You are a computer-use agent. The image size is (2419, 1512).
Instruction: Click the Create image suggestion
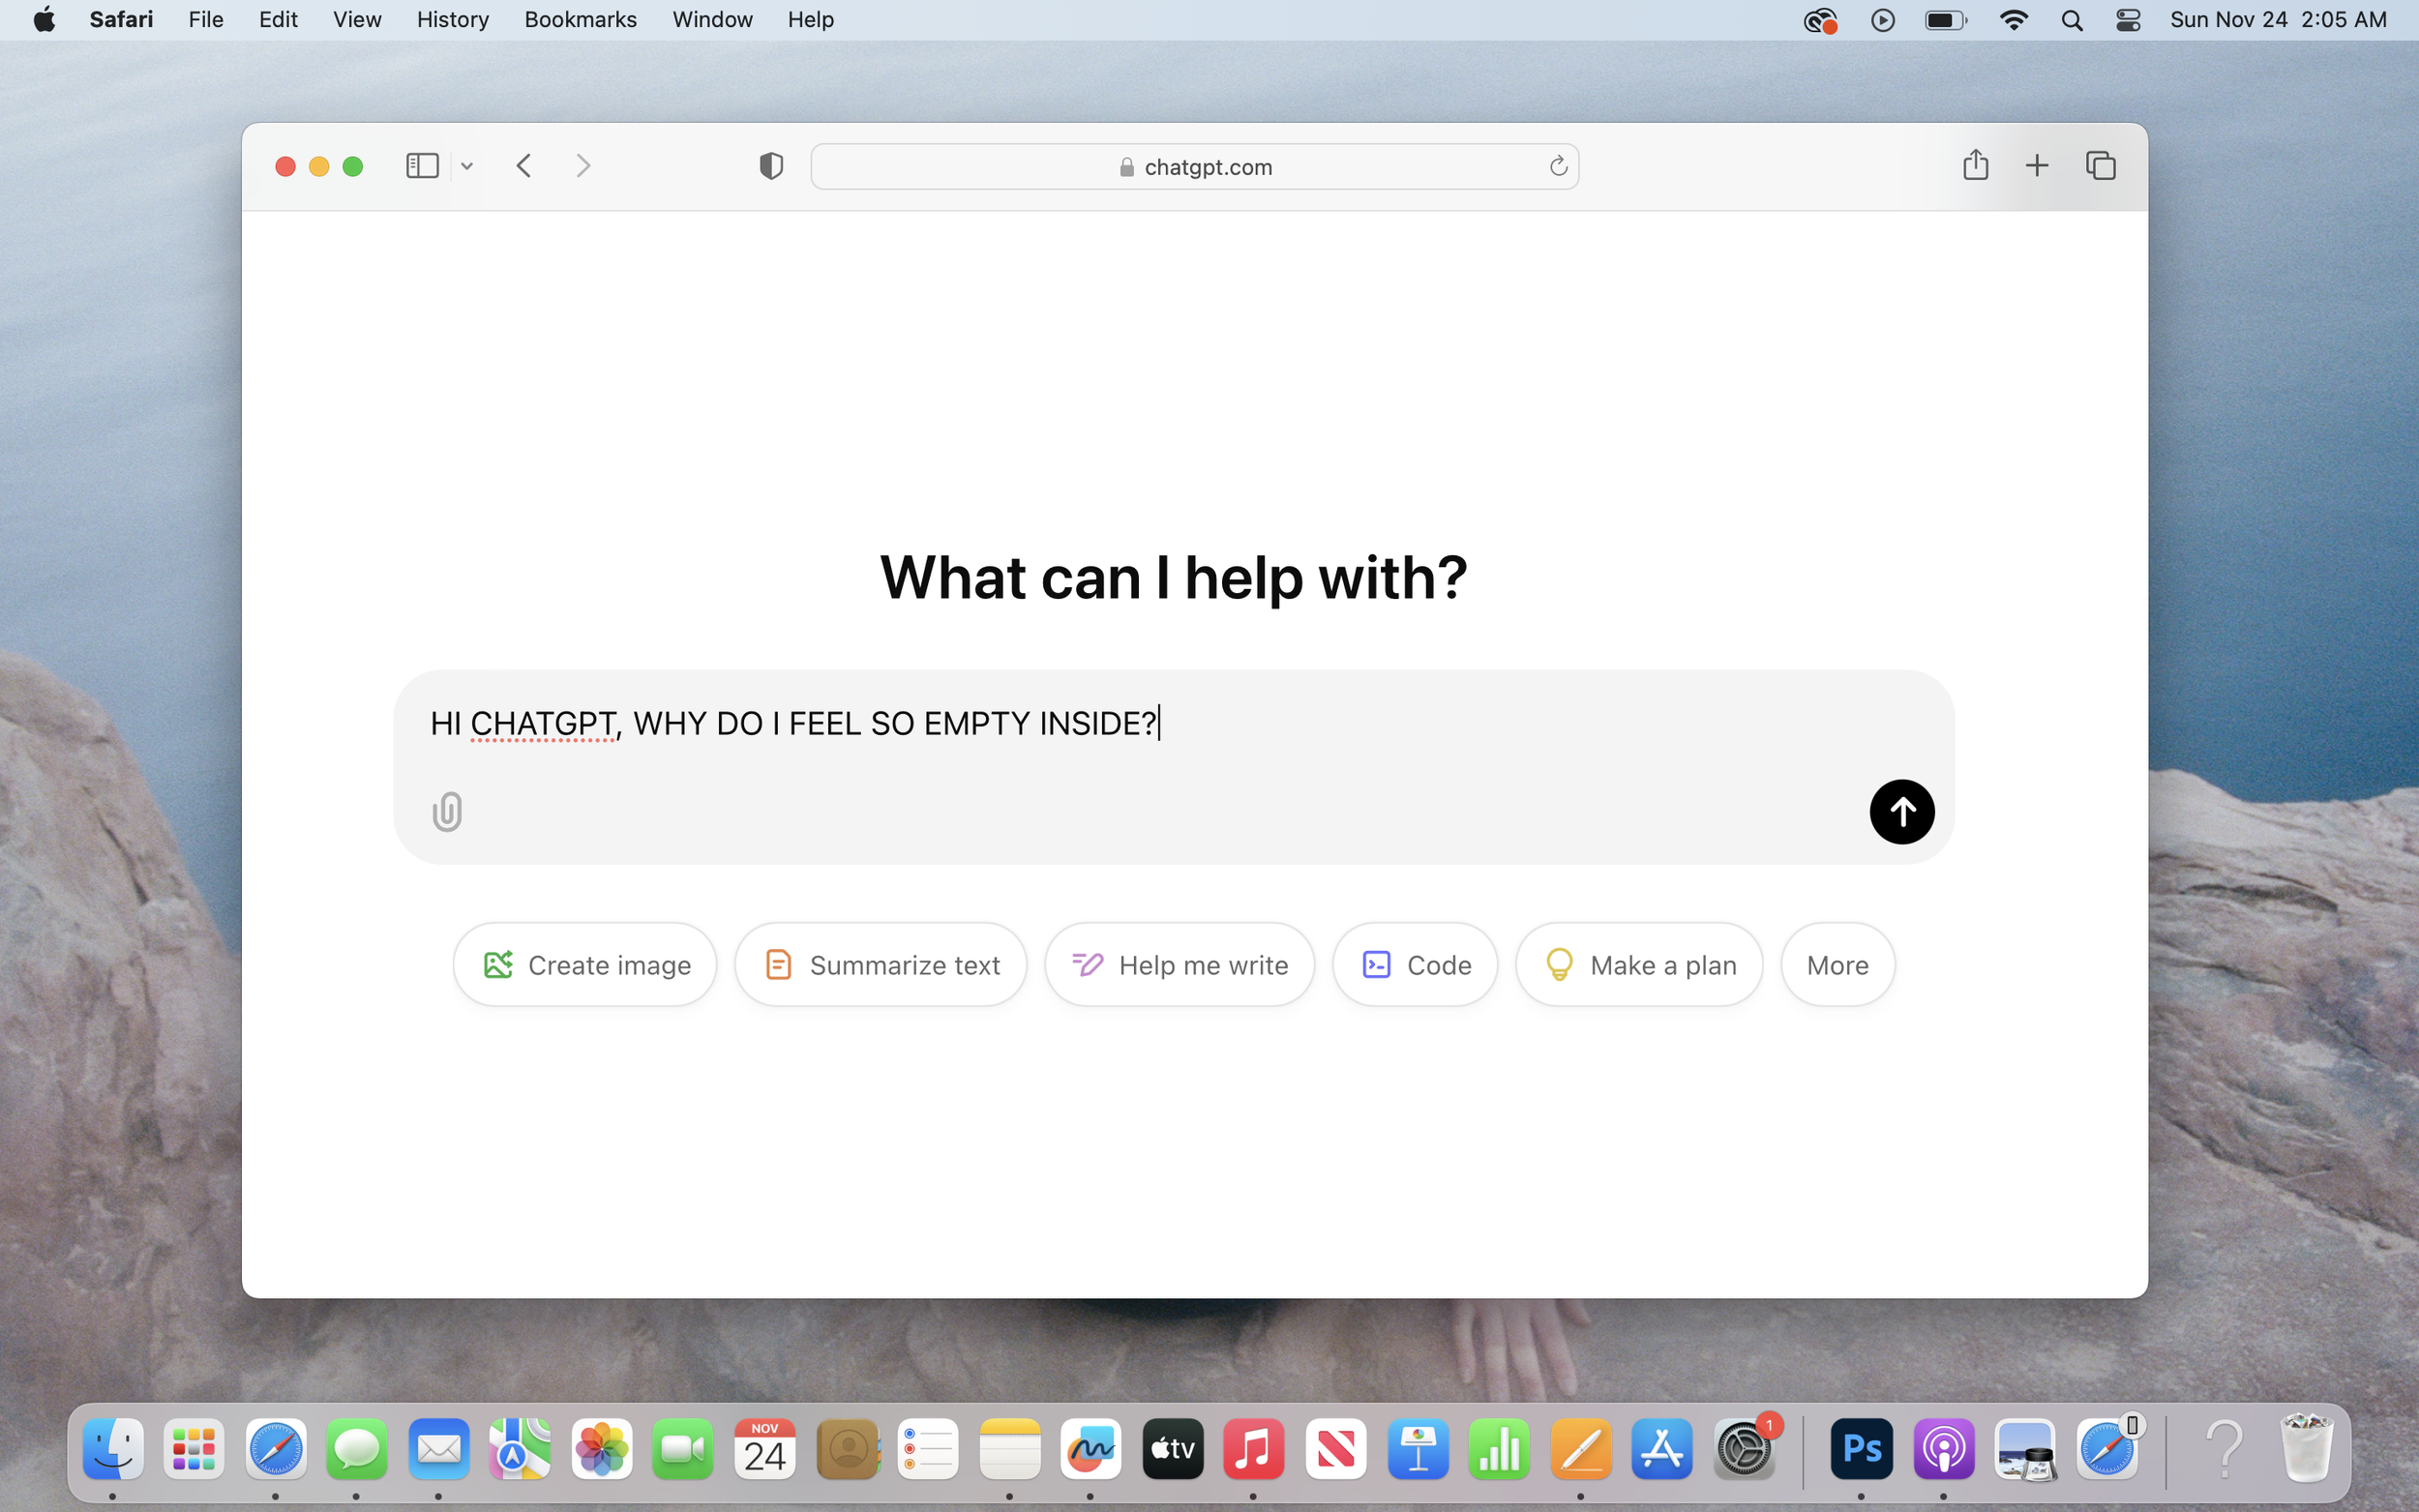click(585, 964)
